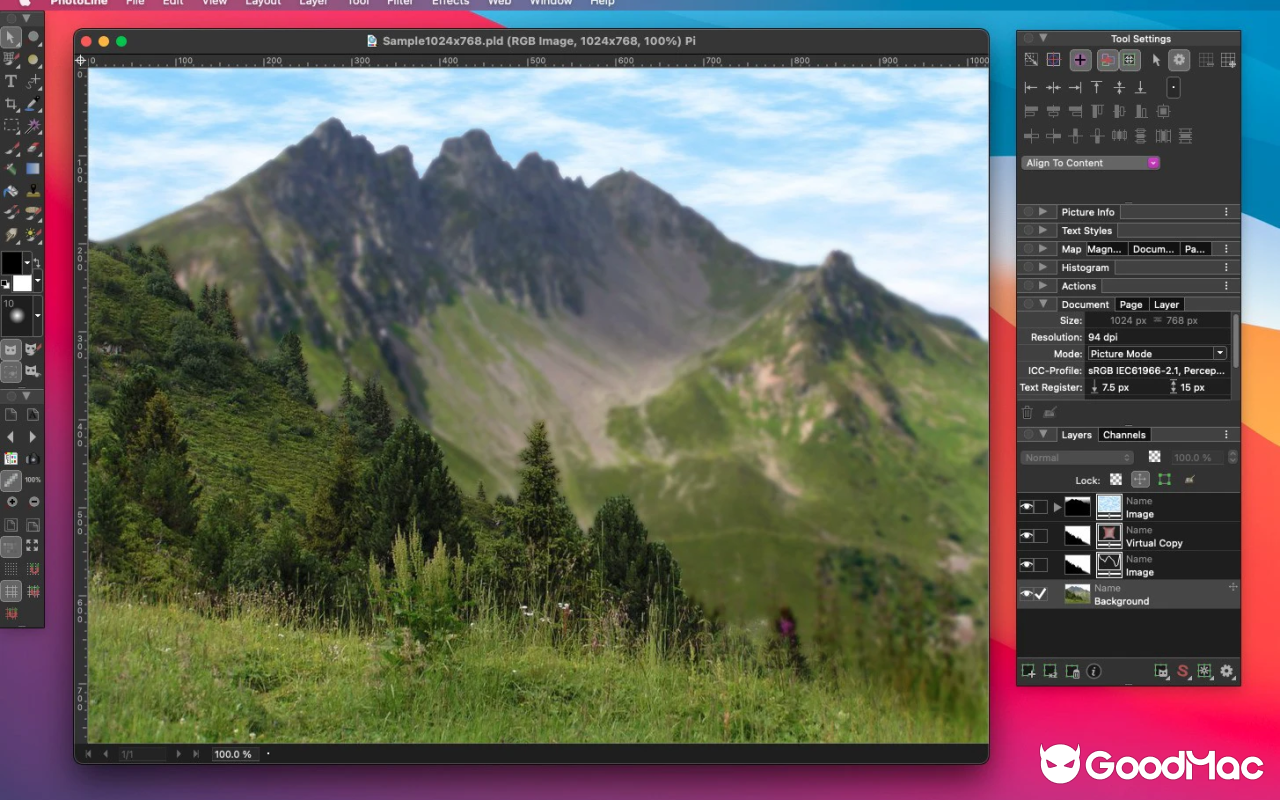The height and width of the screenshot is (800, 1280).
Task: Select the Text tool in the toolbar
Action: pos(10,82)
